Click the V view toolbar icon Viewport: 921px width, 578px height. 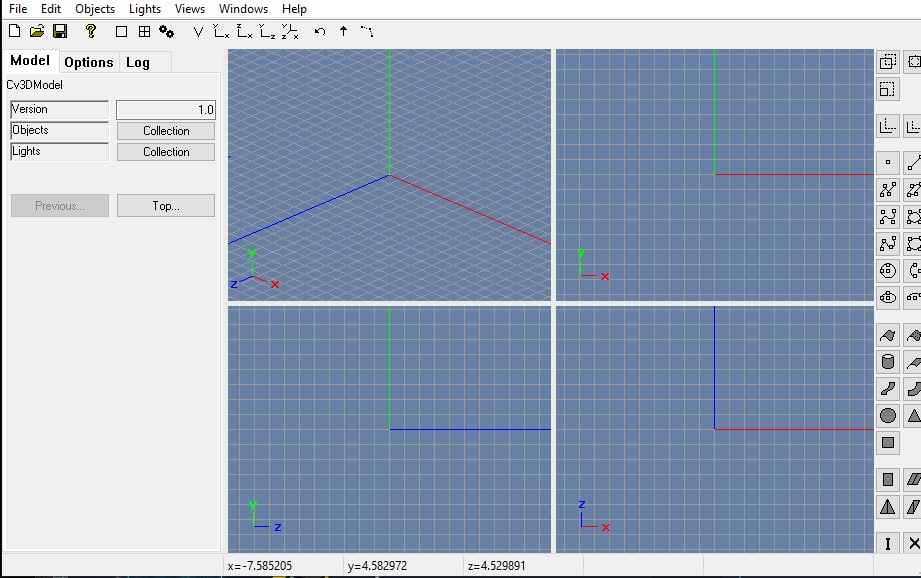pos(198,32)
